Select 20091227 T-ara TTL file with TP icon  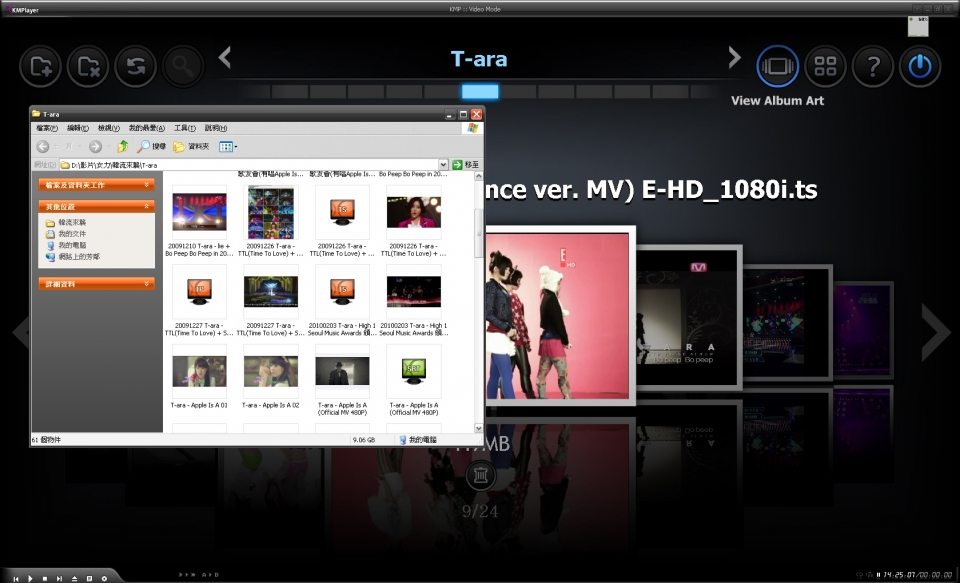click(199, 292)
